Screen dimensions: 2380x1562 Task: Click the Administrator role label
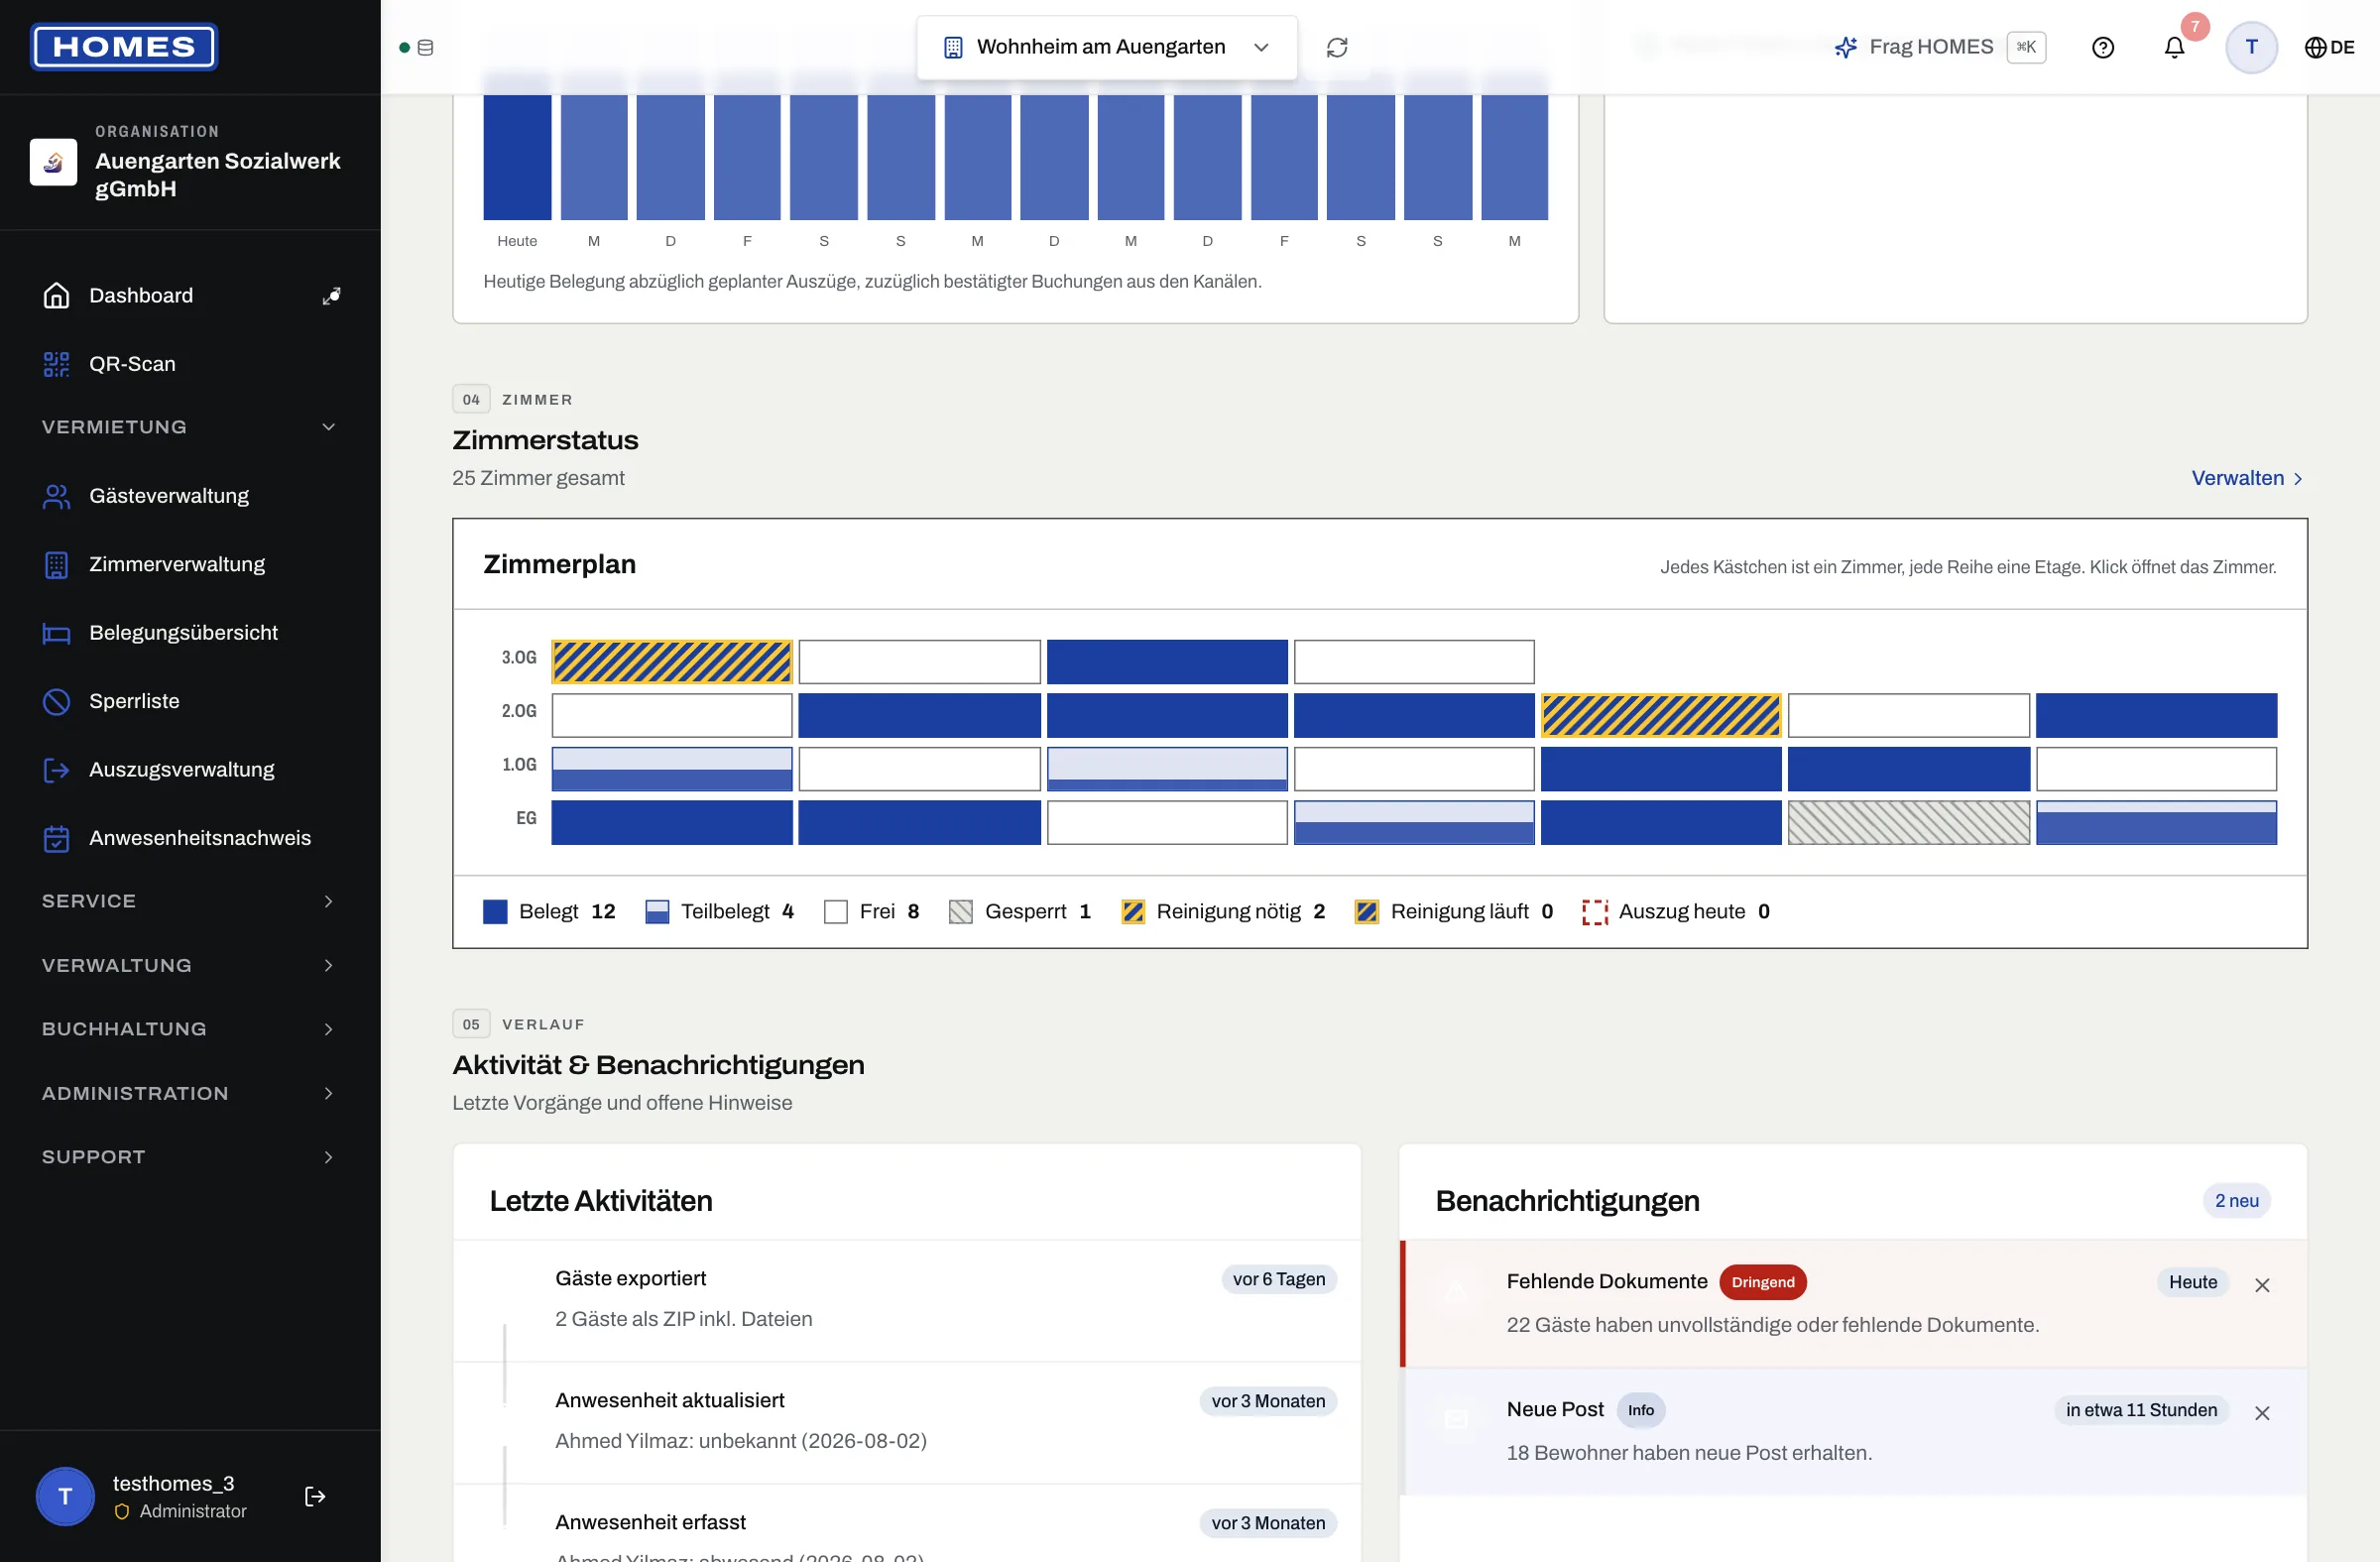(x=193, y=1511)
